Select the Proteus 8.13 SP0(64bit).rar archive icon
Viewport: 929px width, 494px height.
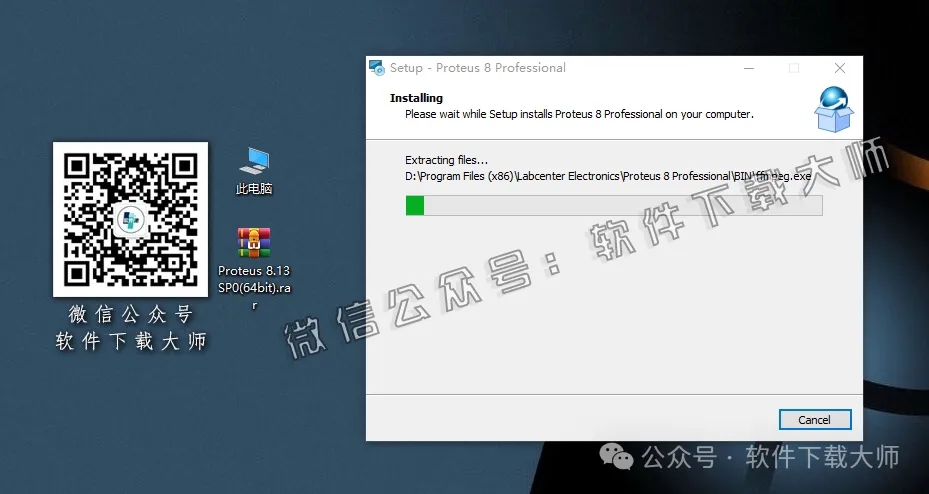[254, 243]
